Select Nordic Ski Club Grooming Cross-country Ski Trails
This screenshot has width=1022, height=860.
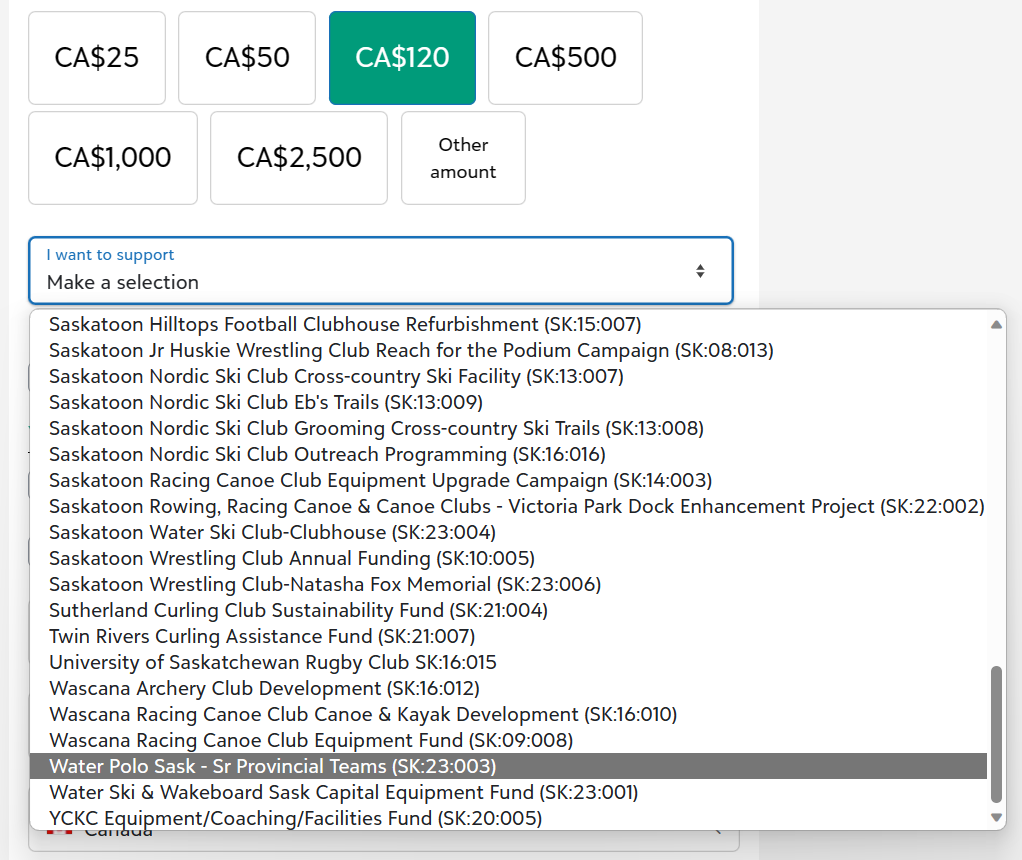[508, 428]
